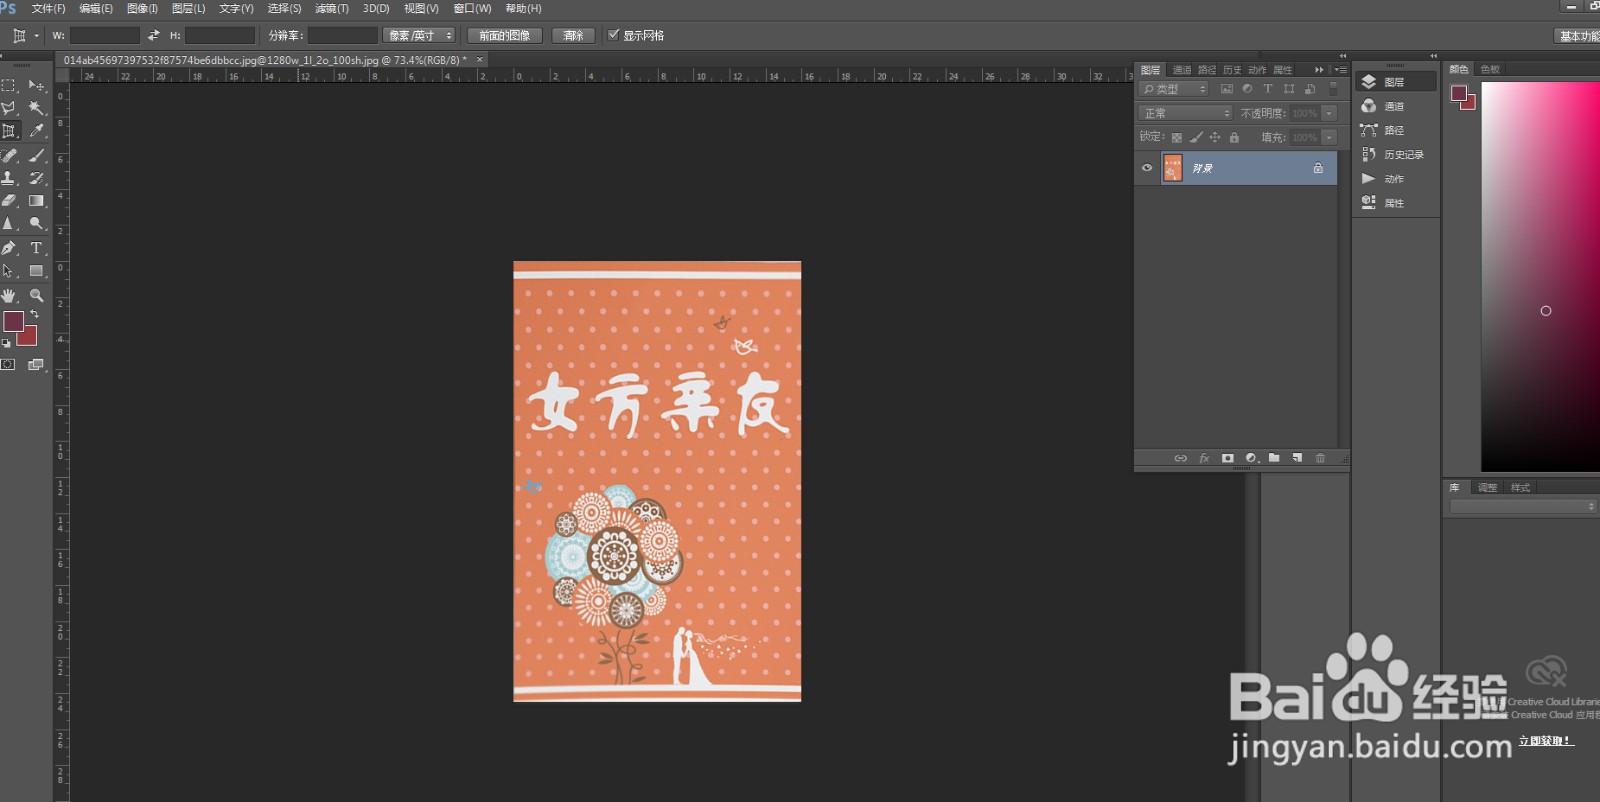Select the Sharpen/Blur tool
Screen dimensions: 1600x802
(x=9, y=224)
